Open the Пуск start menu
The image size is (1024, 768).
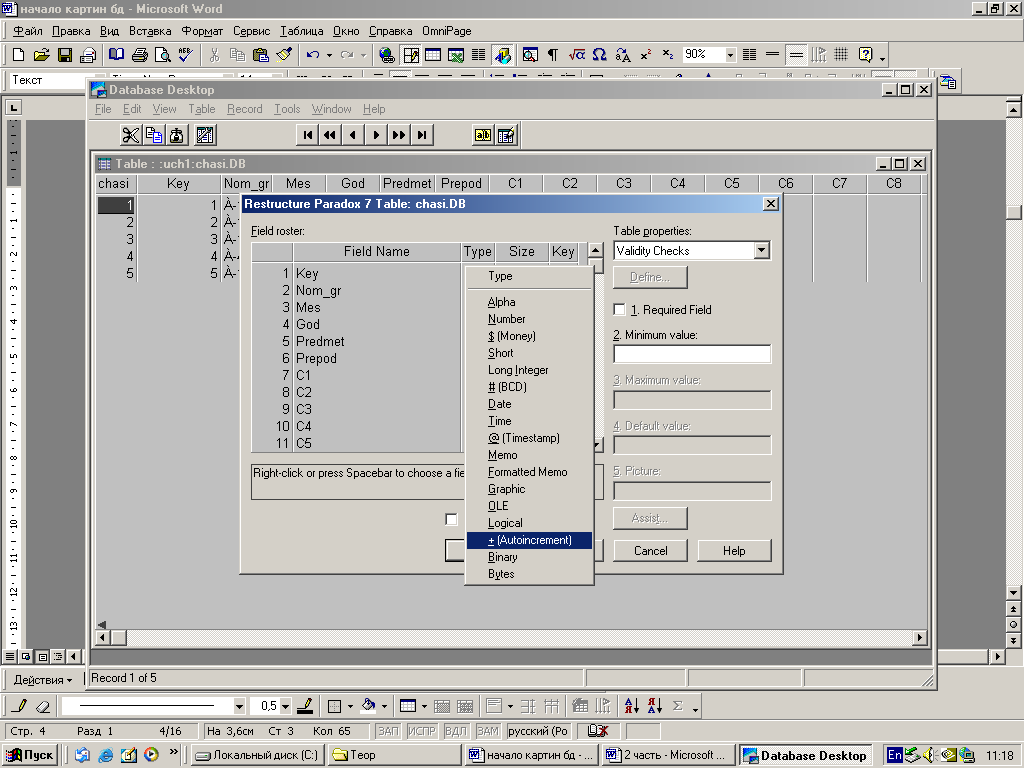(30, 755)
